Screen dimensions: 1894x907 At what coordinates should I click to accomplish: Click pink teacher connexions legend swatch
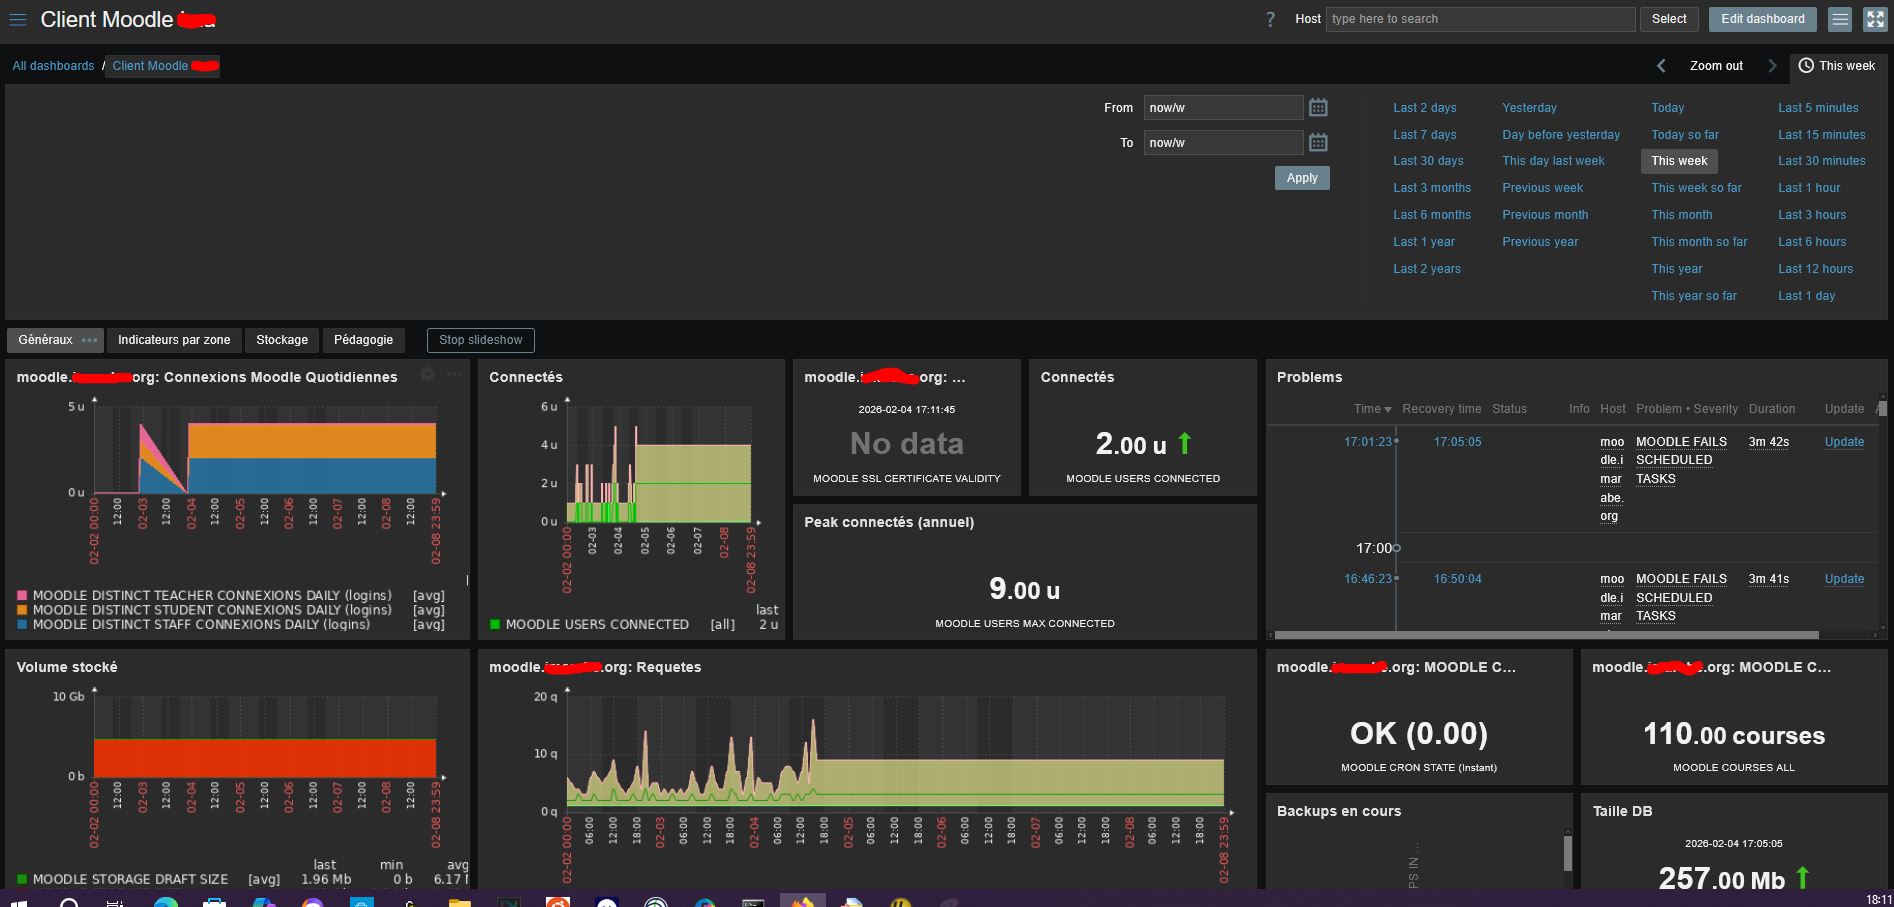[22, 595]
